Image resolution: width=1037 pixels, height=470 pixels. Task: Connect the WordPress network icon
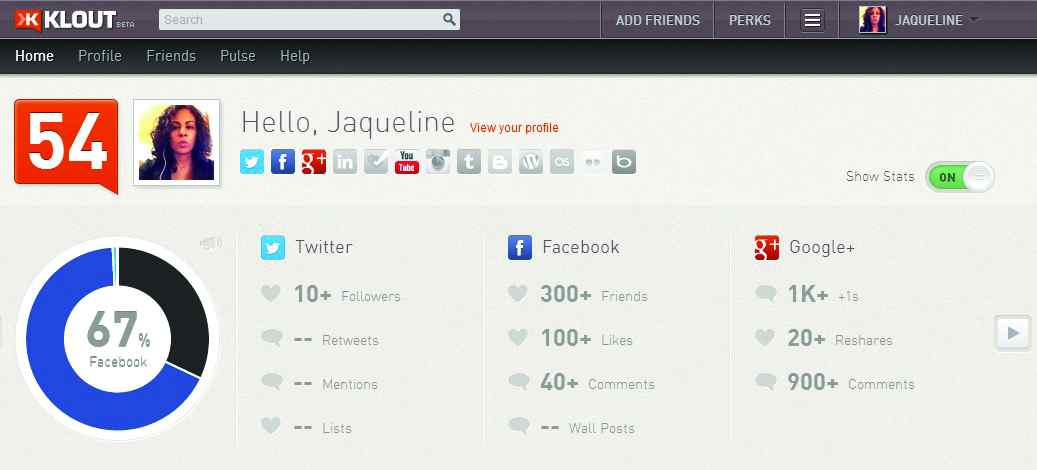531,161
